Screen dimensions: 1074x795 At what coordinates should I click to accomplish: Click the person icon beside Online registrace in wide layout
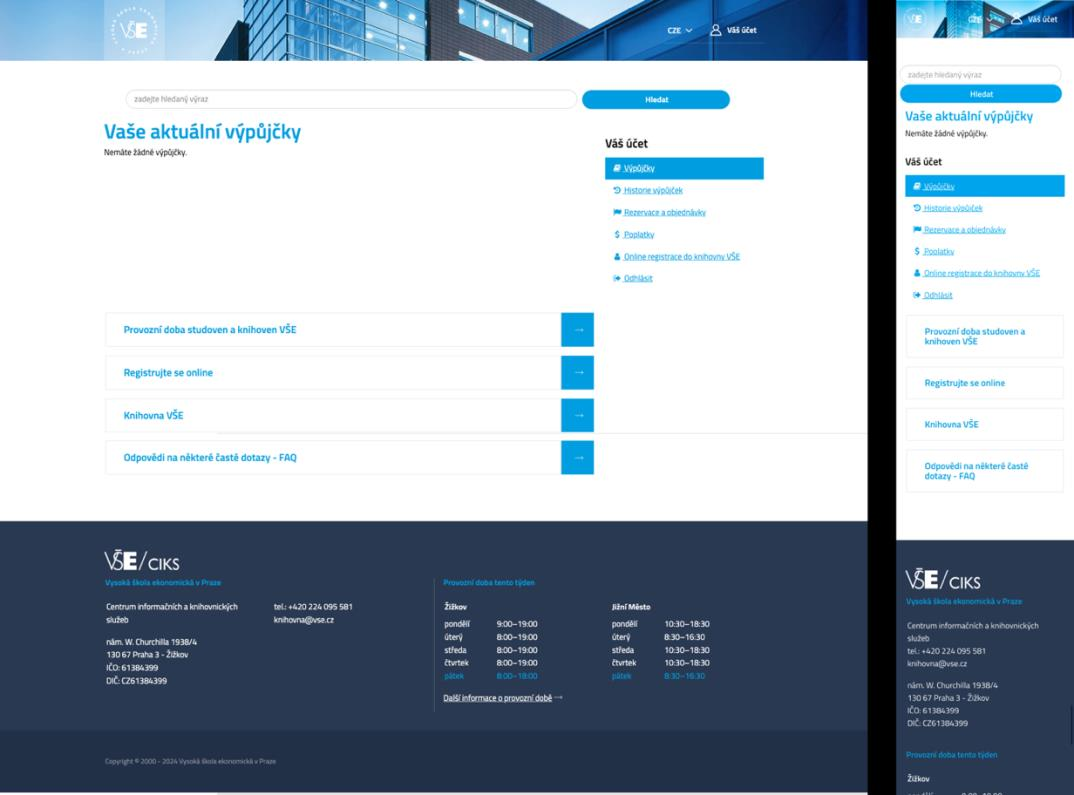coord(616,257)
